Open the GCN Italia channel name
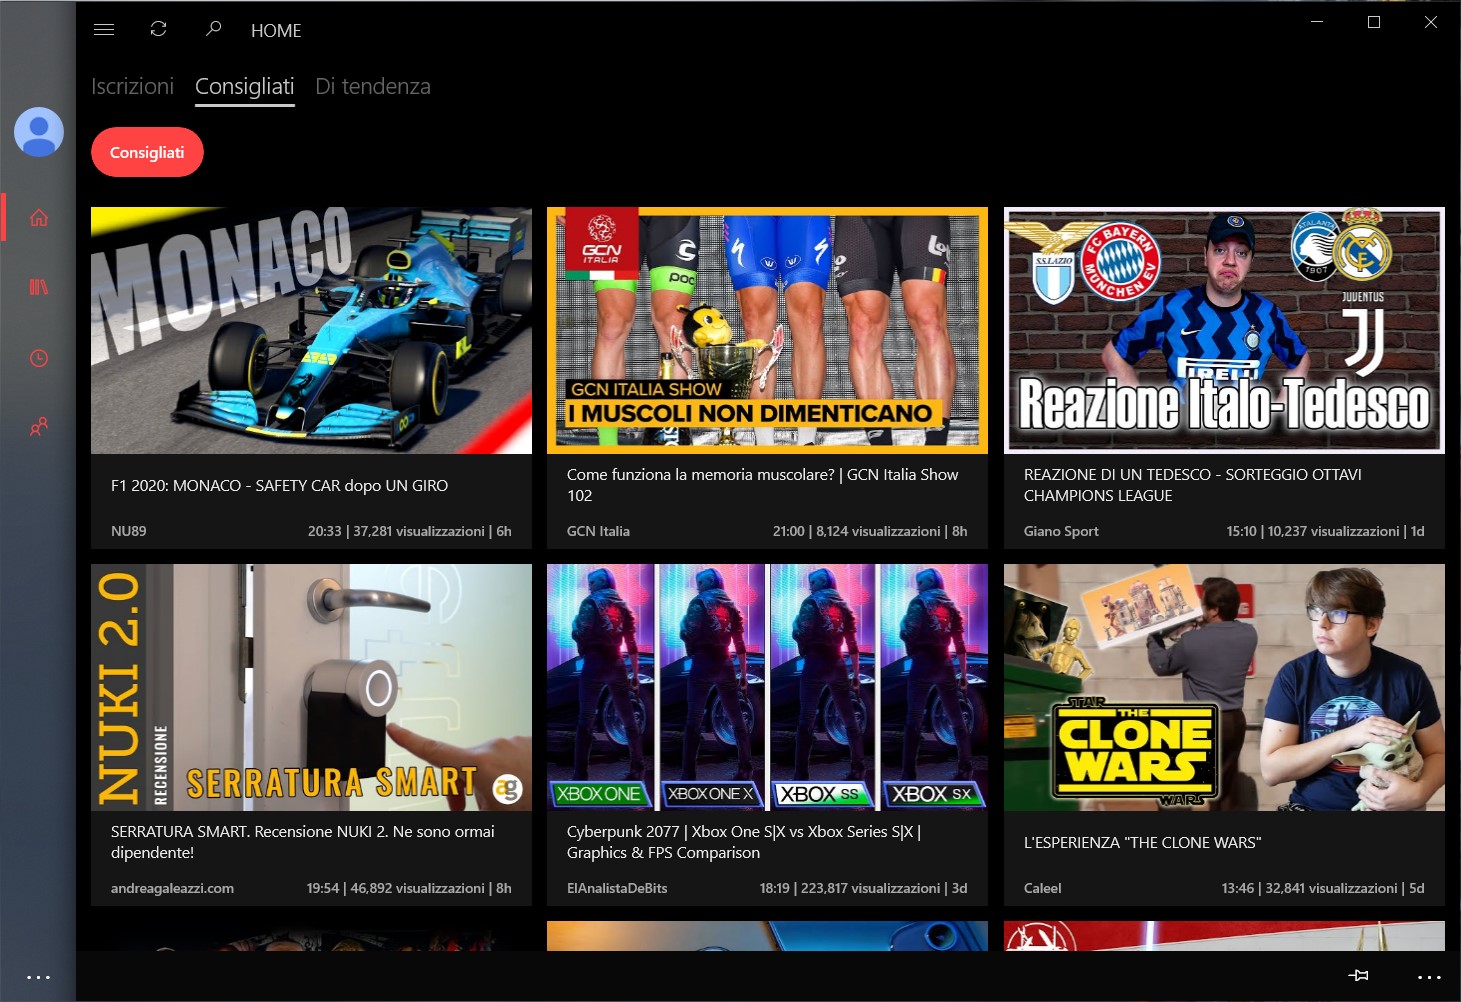 tap(598, 532)
